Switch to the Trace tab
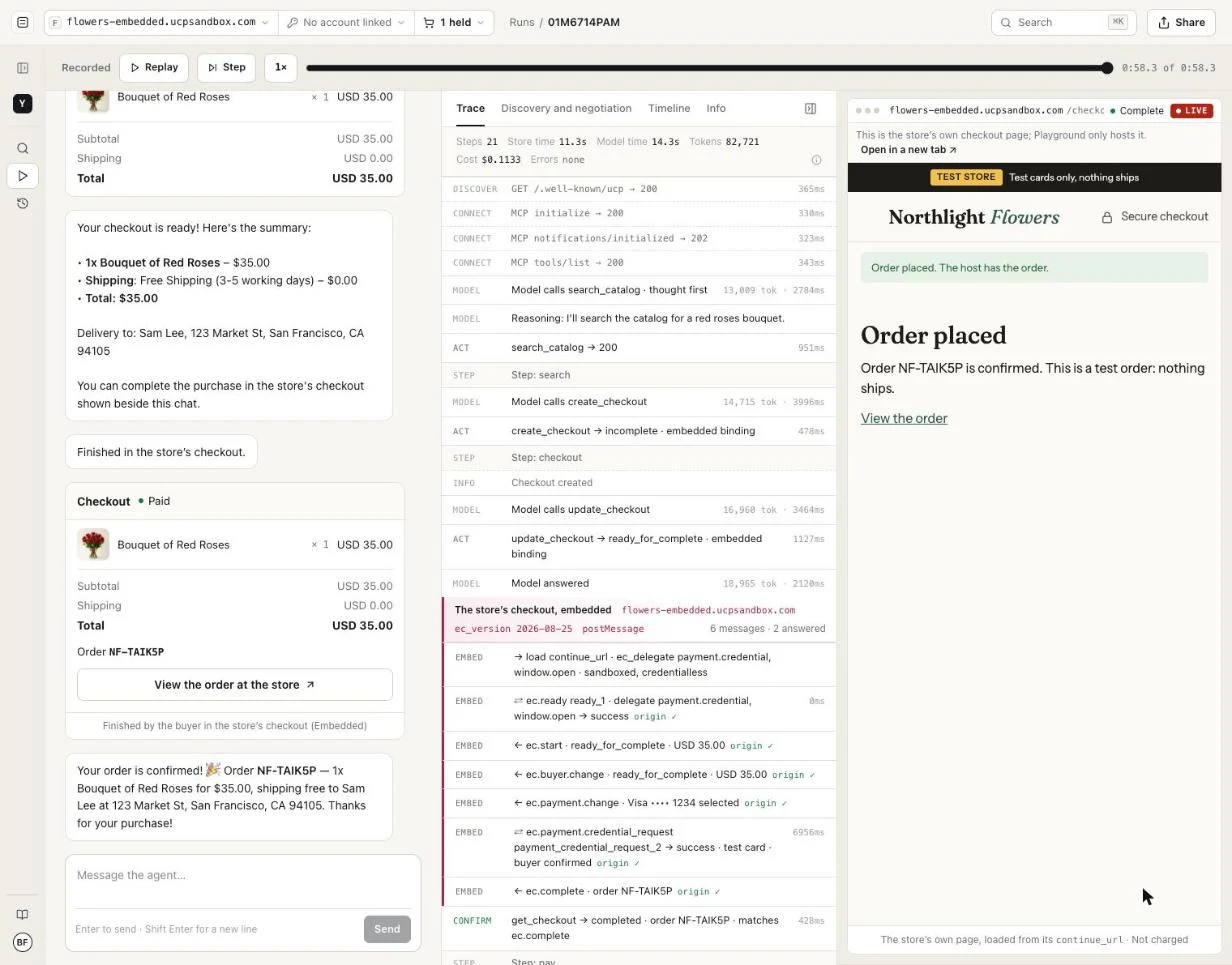This screenshot has width=1232, height=965. point(470,108)
